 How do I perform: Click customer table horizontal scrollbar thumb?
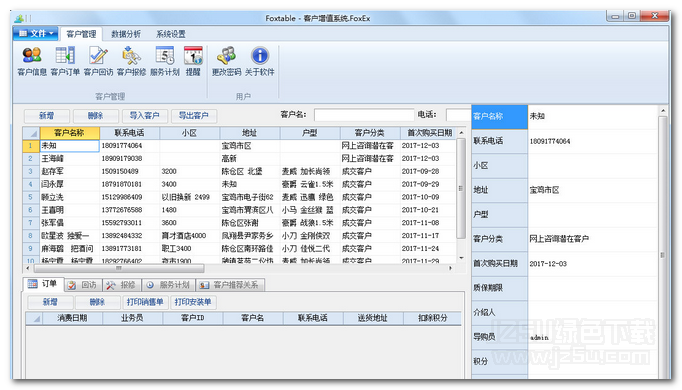coord(118,268)
